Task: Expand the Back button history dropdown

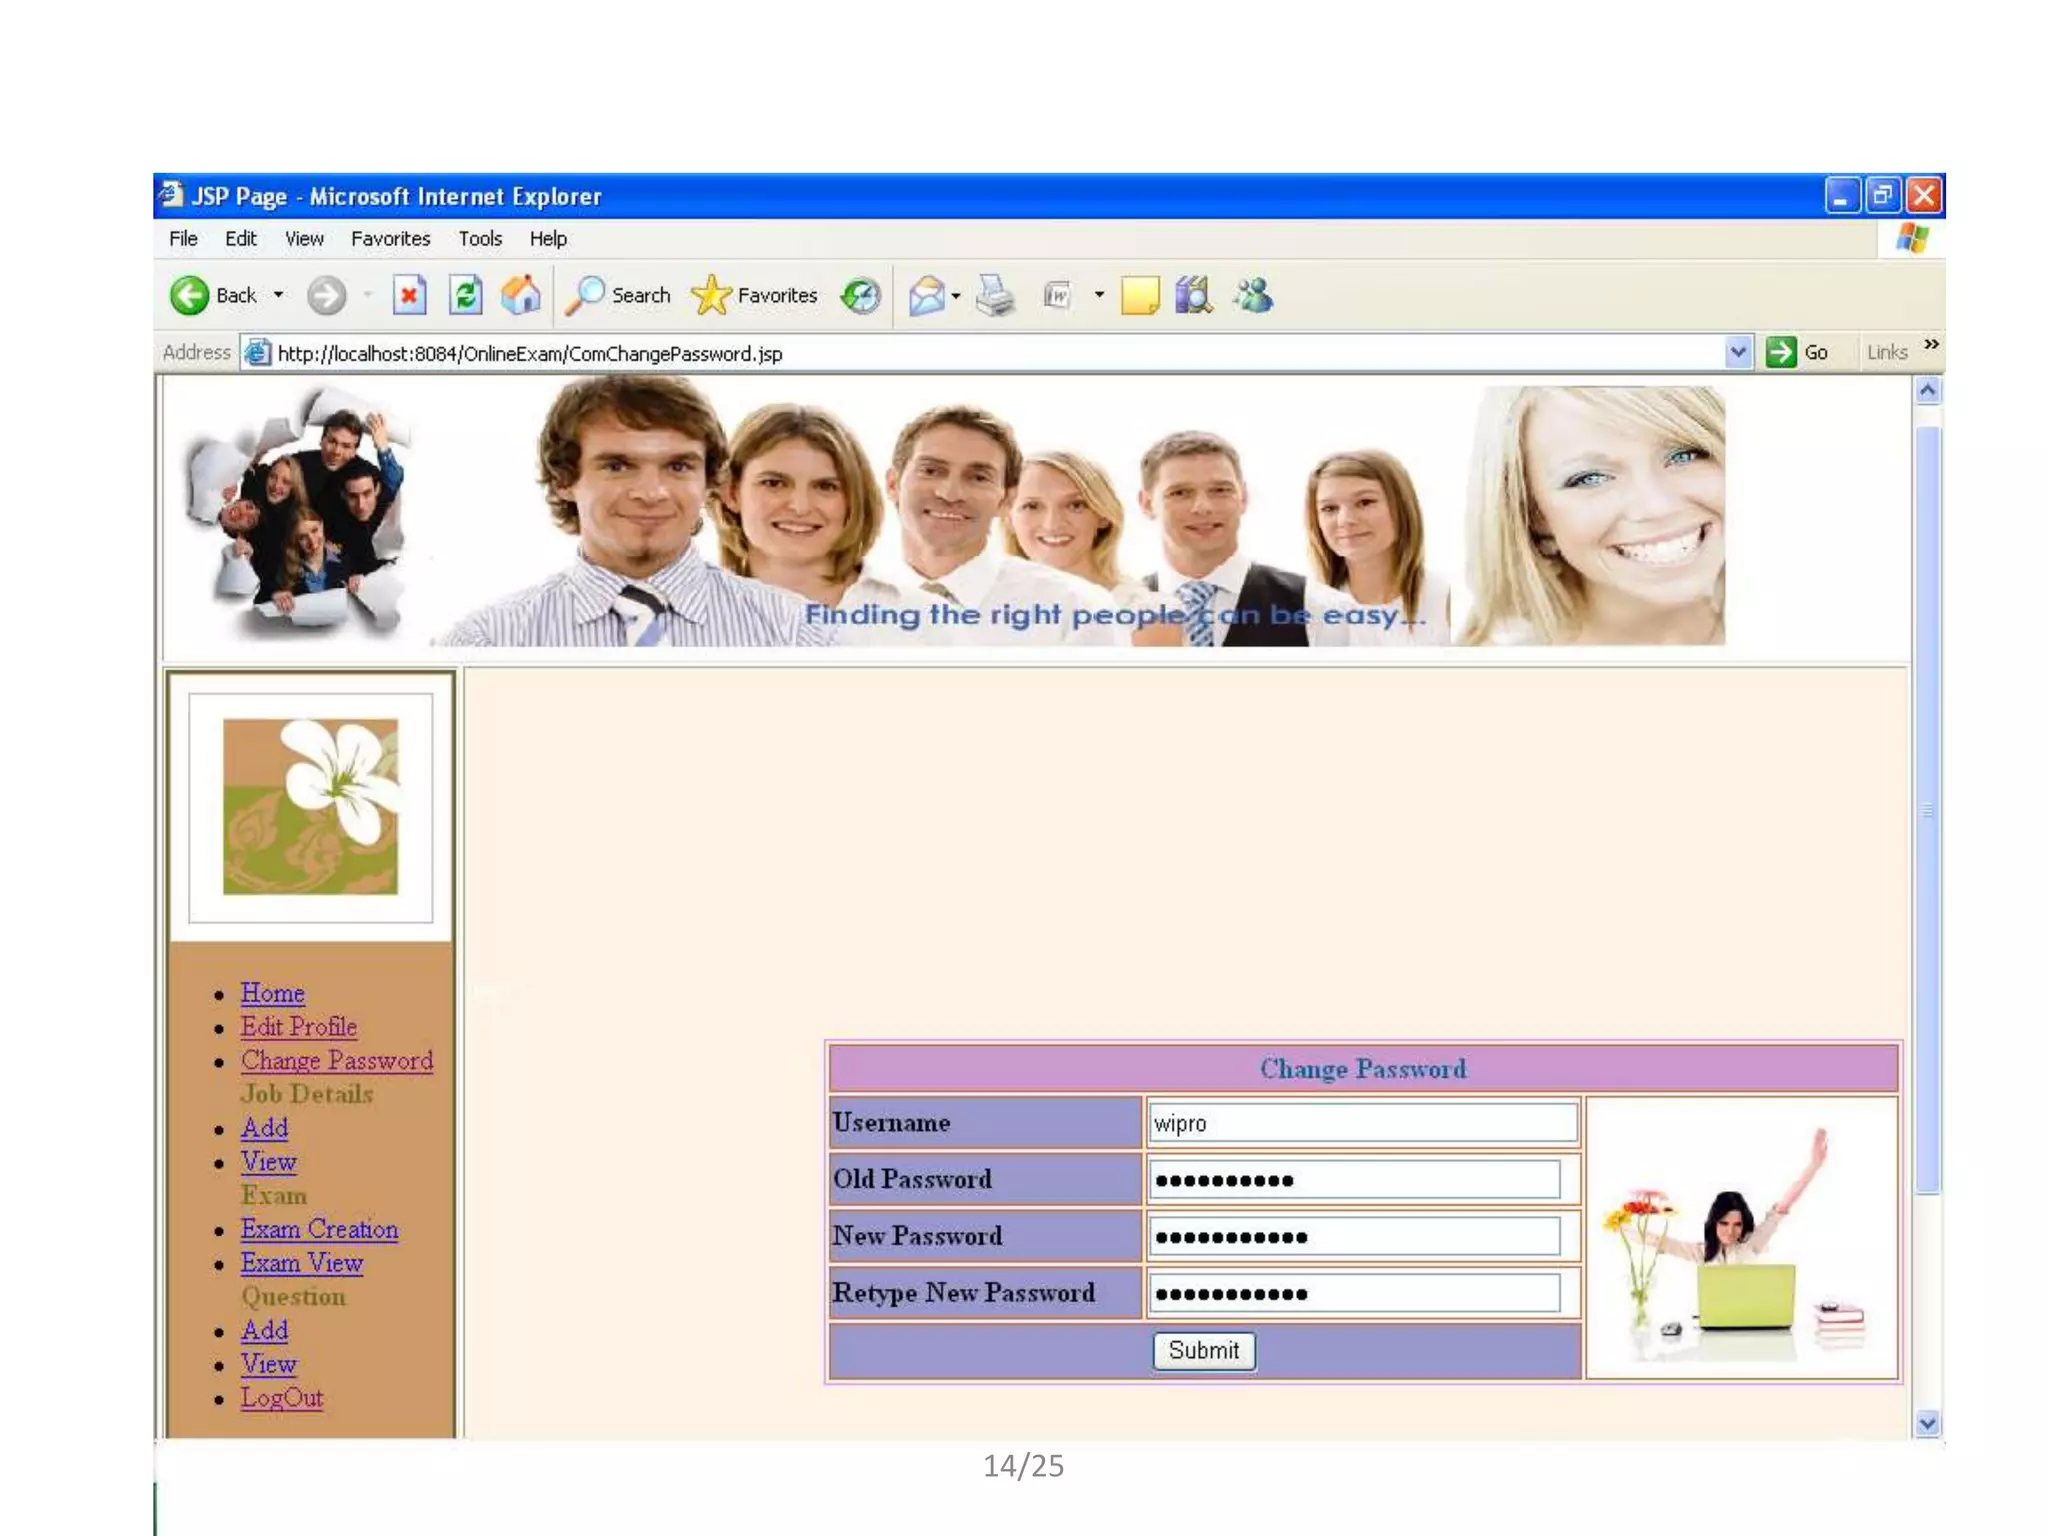Action: (279, 296)
